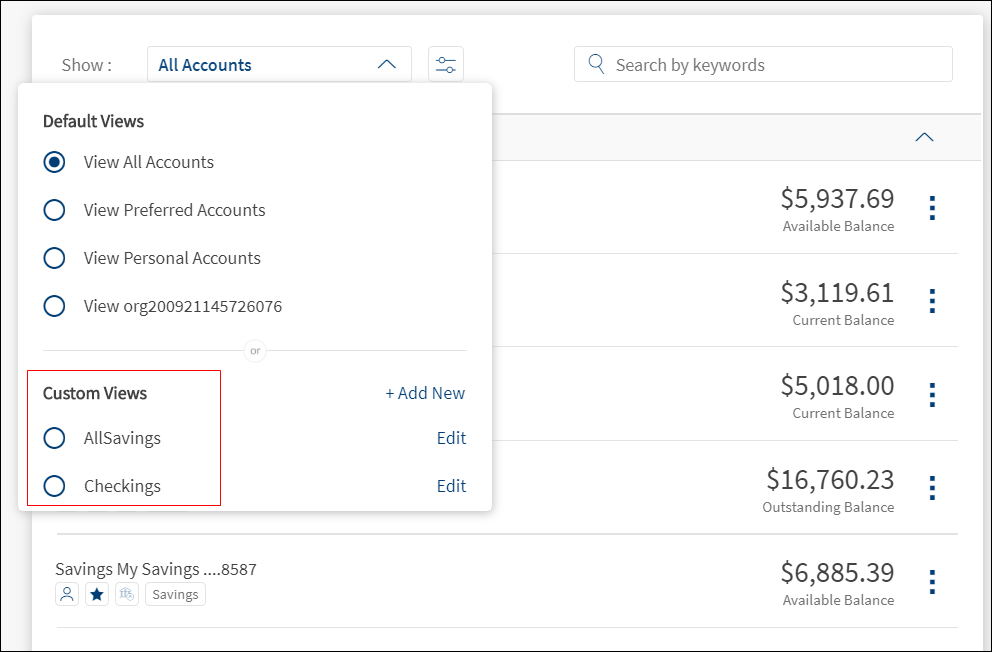Click the person icon under My Savings
992x652 pixels.
click(67, 595)
